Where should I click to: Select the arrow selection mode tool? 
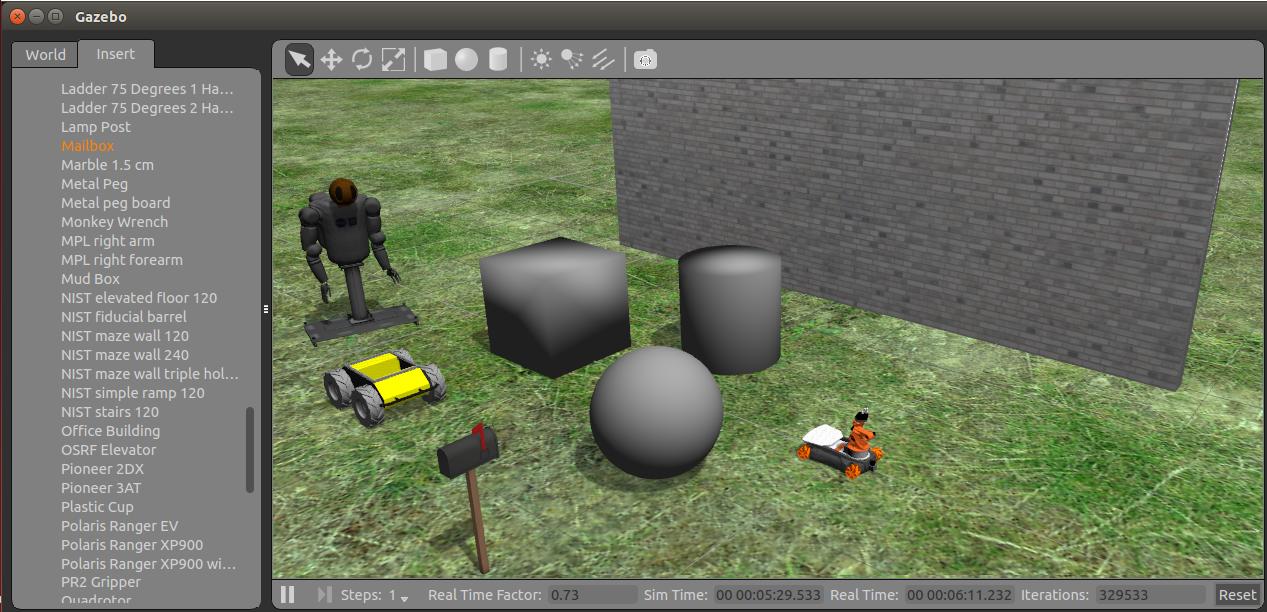(299, 60)
